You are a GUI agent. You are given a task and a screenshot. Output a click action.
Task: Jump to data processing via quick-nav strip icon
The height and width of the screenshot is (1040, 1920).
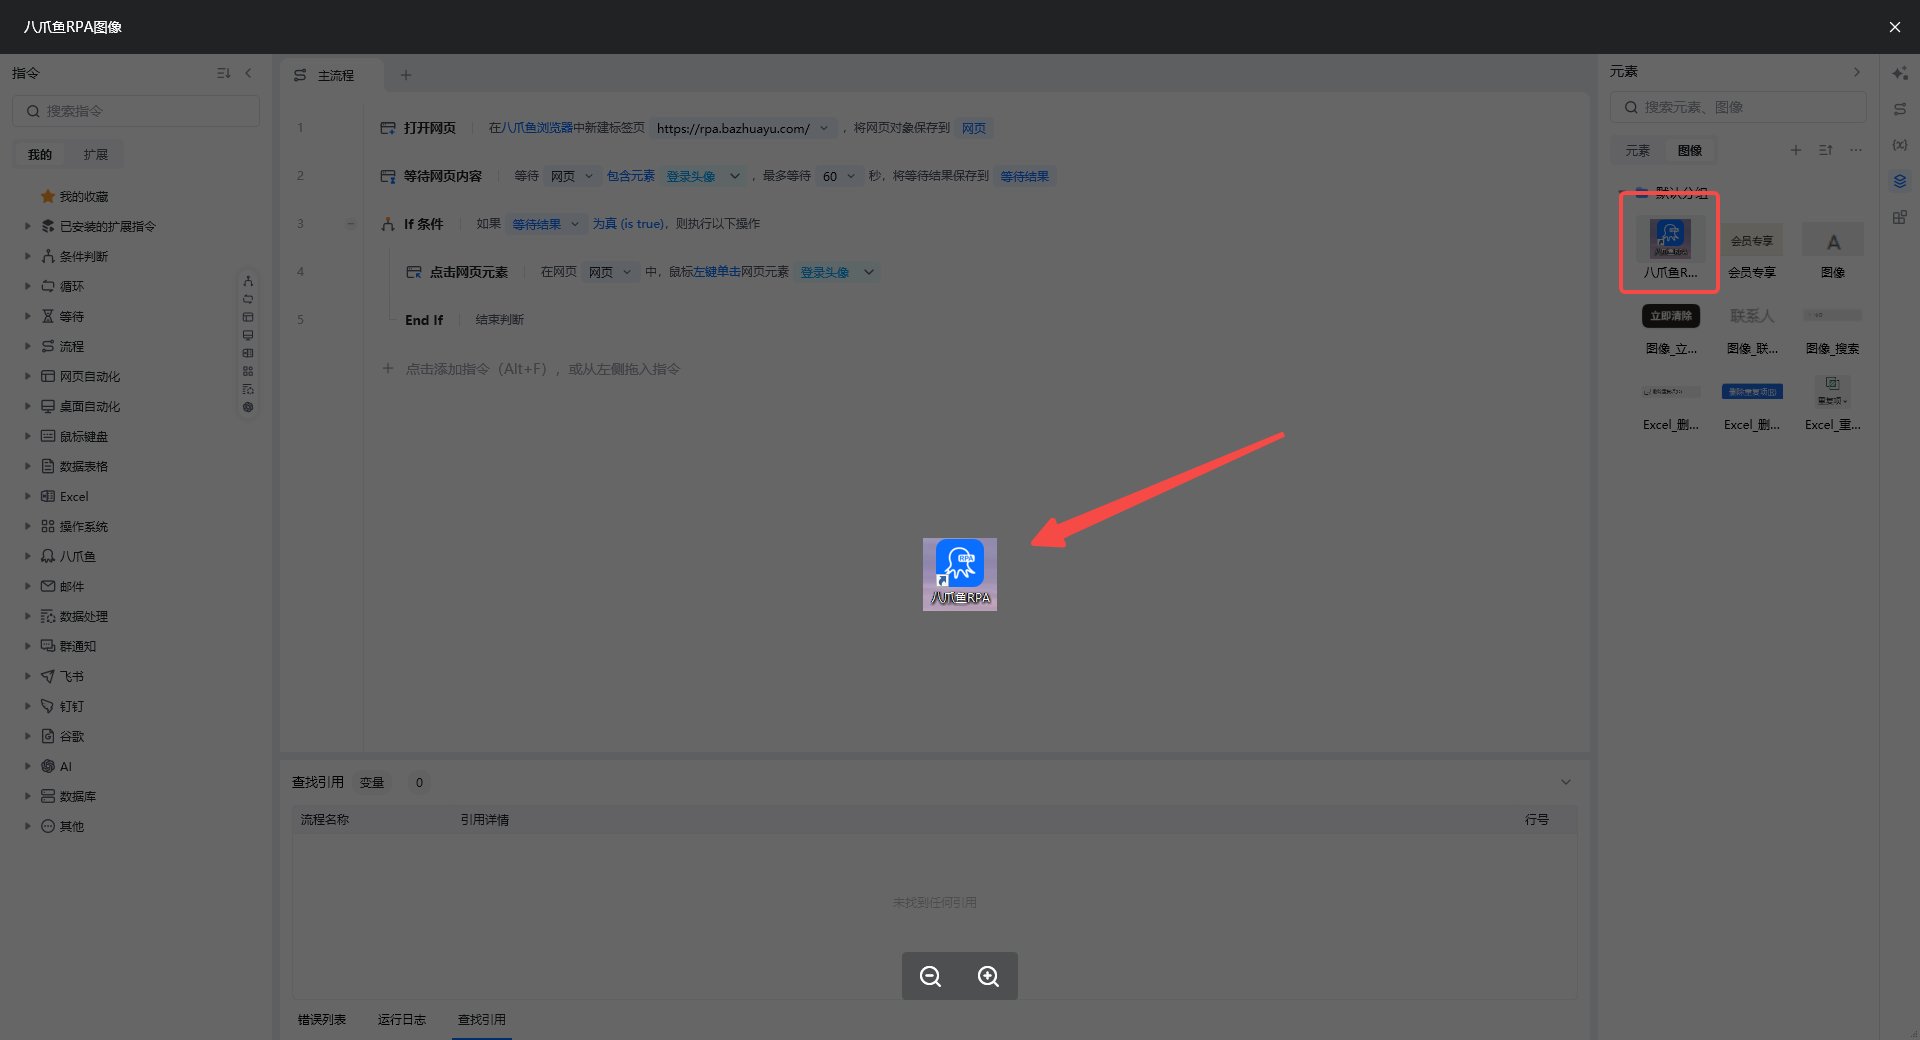pyautogui.click(x=248, y=389)
